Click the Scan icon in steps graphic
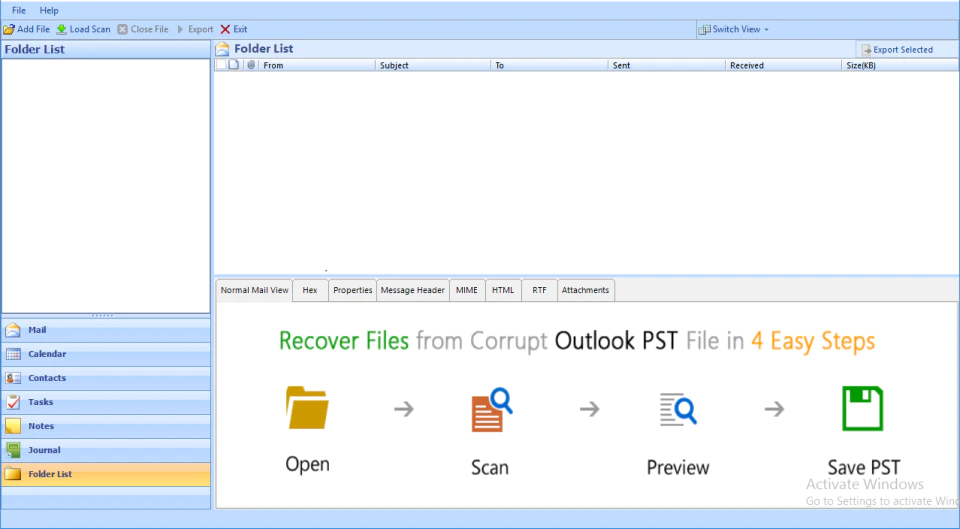Image resolution: width=960 pixels, height=529 pixels. [x=492, y=410]
